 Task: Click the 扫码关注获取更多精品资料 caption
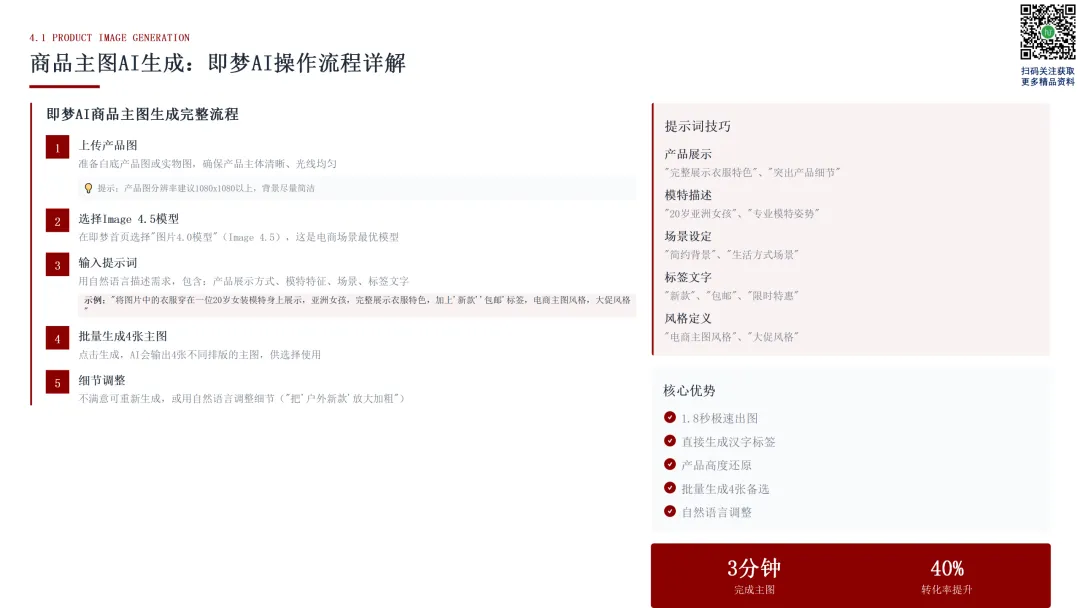coord(1048,76)
